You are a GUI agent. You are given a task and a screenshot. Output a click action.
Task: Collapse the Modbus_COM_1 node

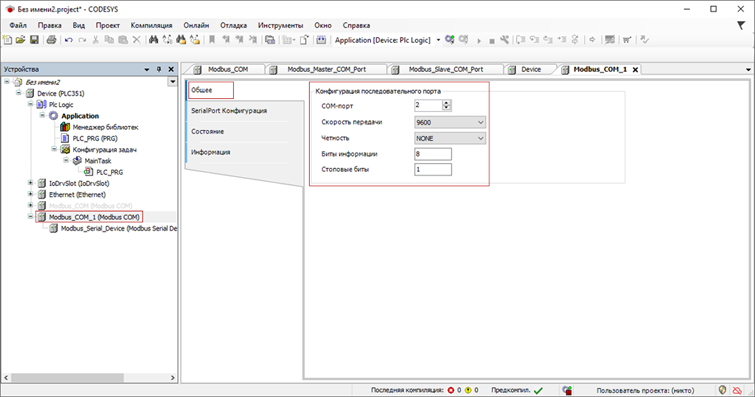(30, 216)
